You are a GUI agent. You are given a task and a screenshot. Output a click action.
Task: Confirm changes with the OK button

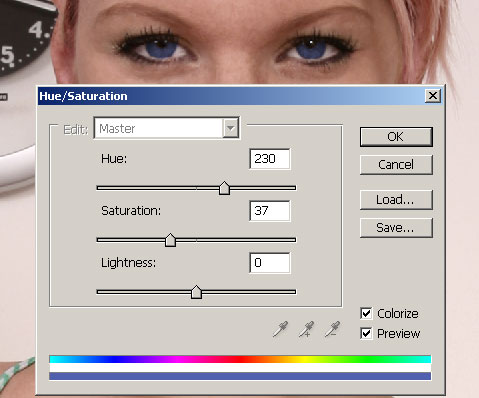click(x=396, y=137)
